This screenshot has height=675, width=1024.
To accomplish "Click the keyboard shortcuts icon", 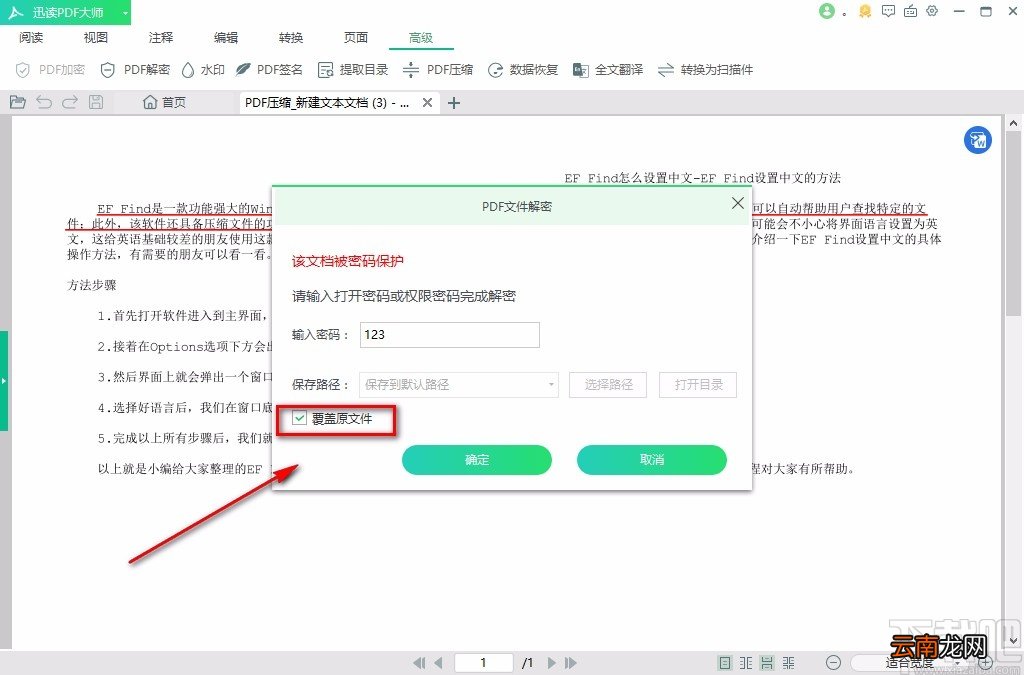I will point(910,11).
